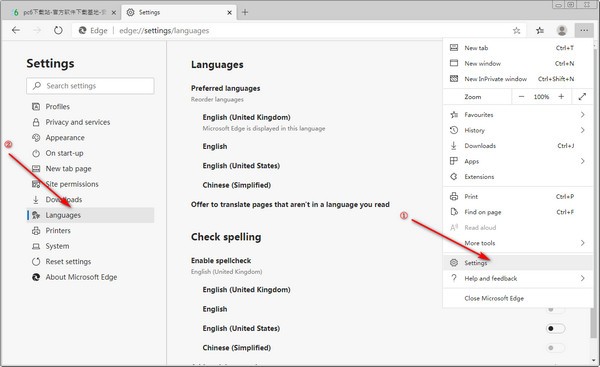Select the Settings browser tab

point(179,12)
